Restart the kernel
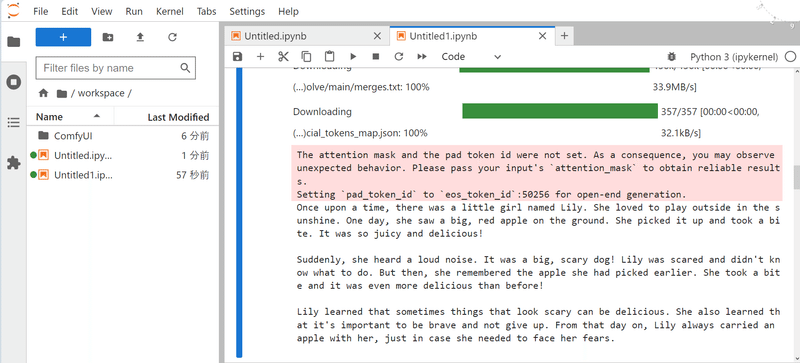The width and height of the screenshot is (800, 363). click(399, 57)
